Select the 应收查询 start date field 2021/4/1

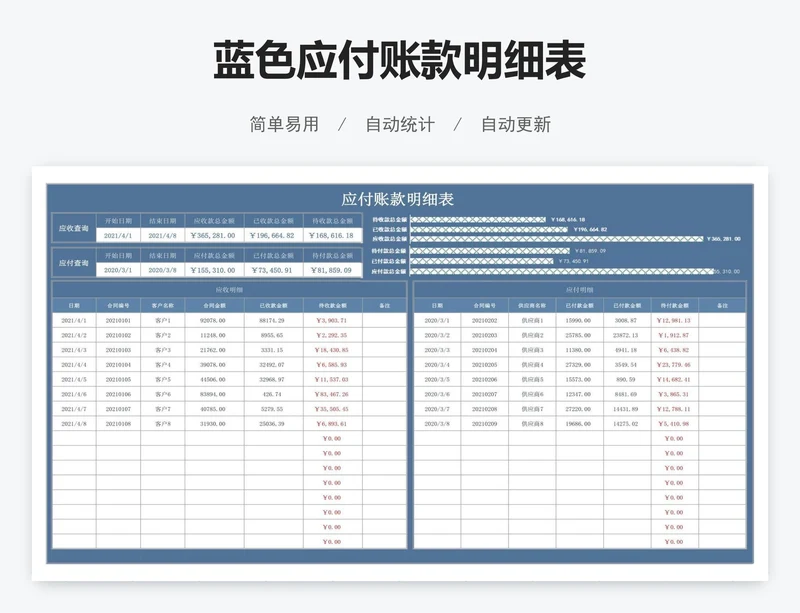point(118,235)
